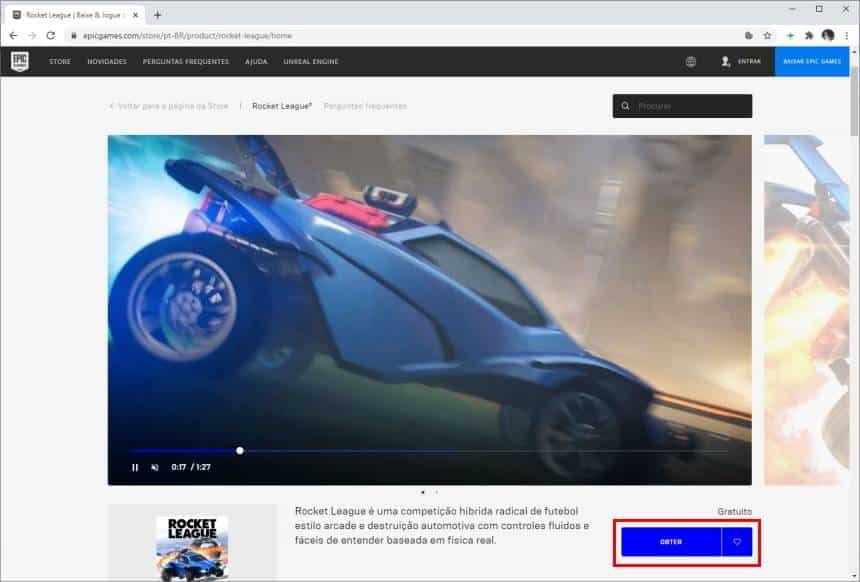Image resolution: width=860 pixels, height=582 pixels.
Task: Click the translate page icon in address bar
Action: tap(749, 36)
